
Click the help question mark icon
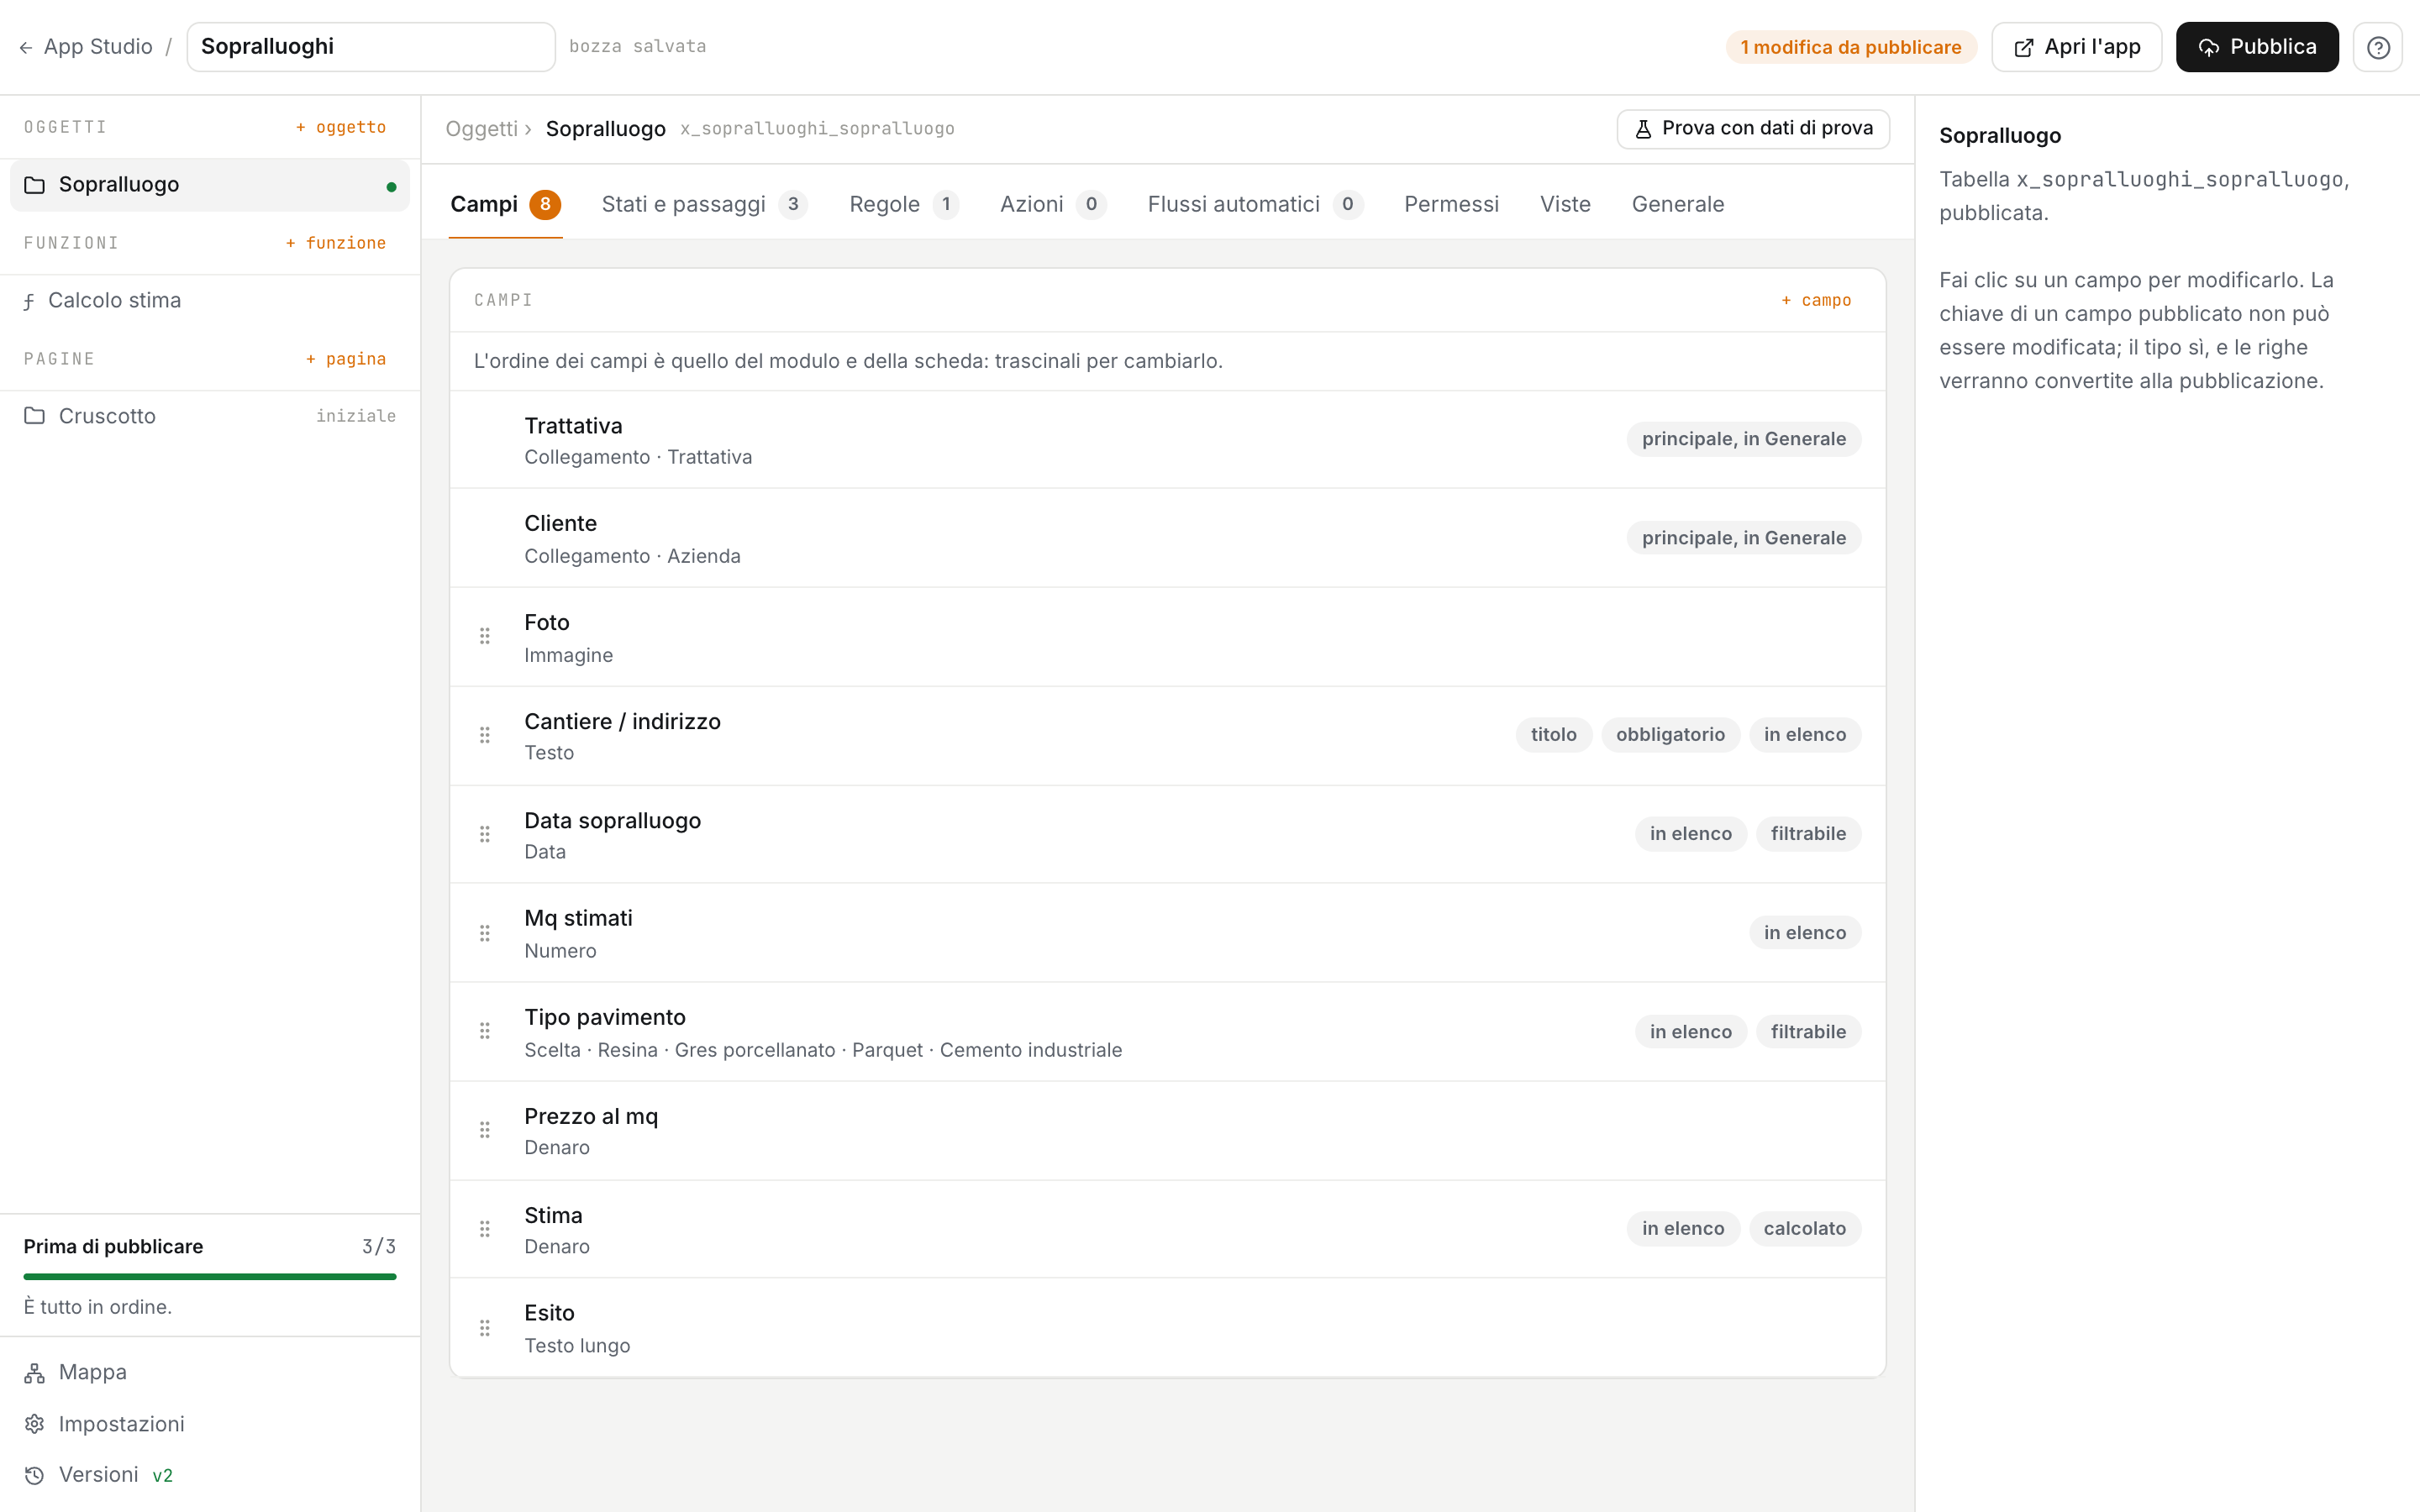[x=2377, y=47]
